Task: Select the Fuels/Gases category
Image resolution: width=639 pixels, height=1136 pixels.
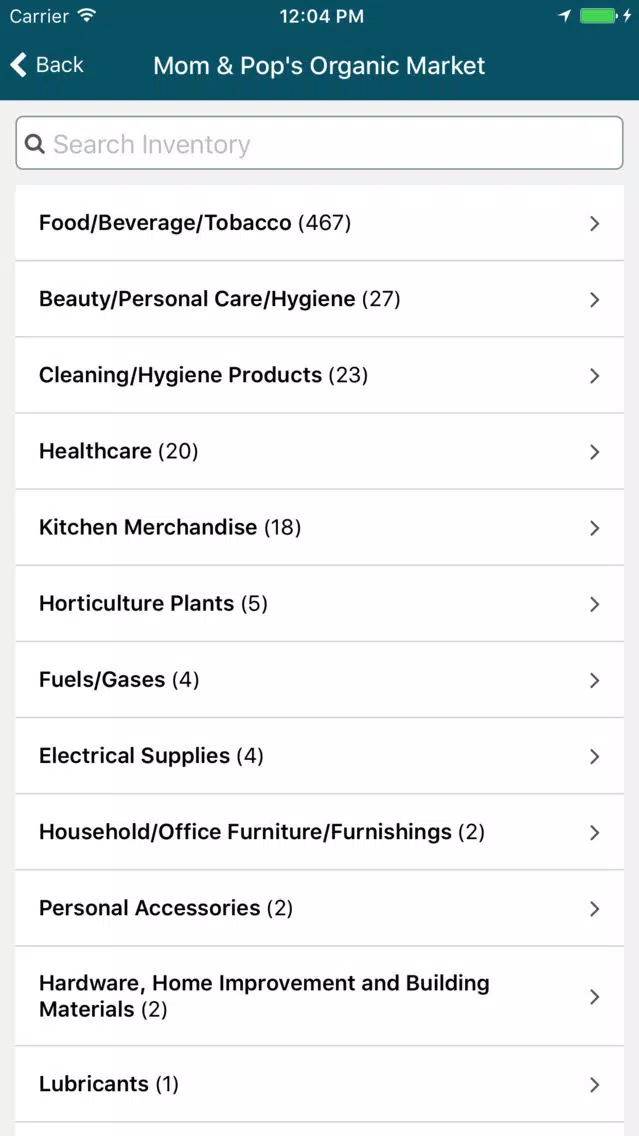Action: [320, 680]
